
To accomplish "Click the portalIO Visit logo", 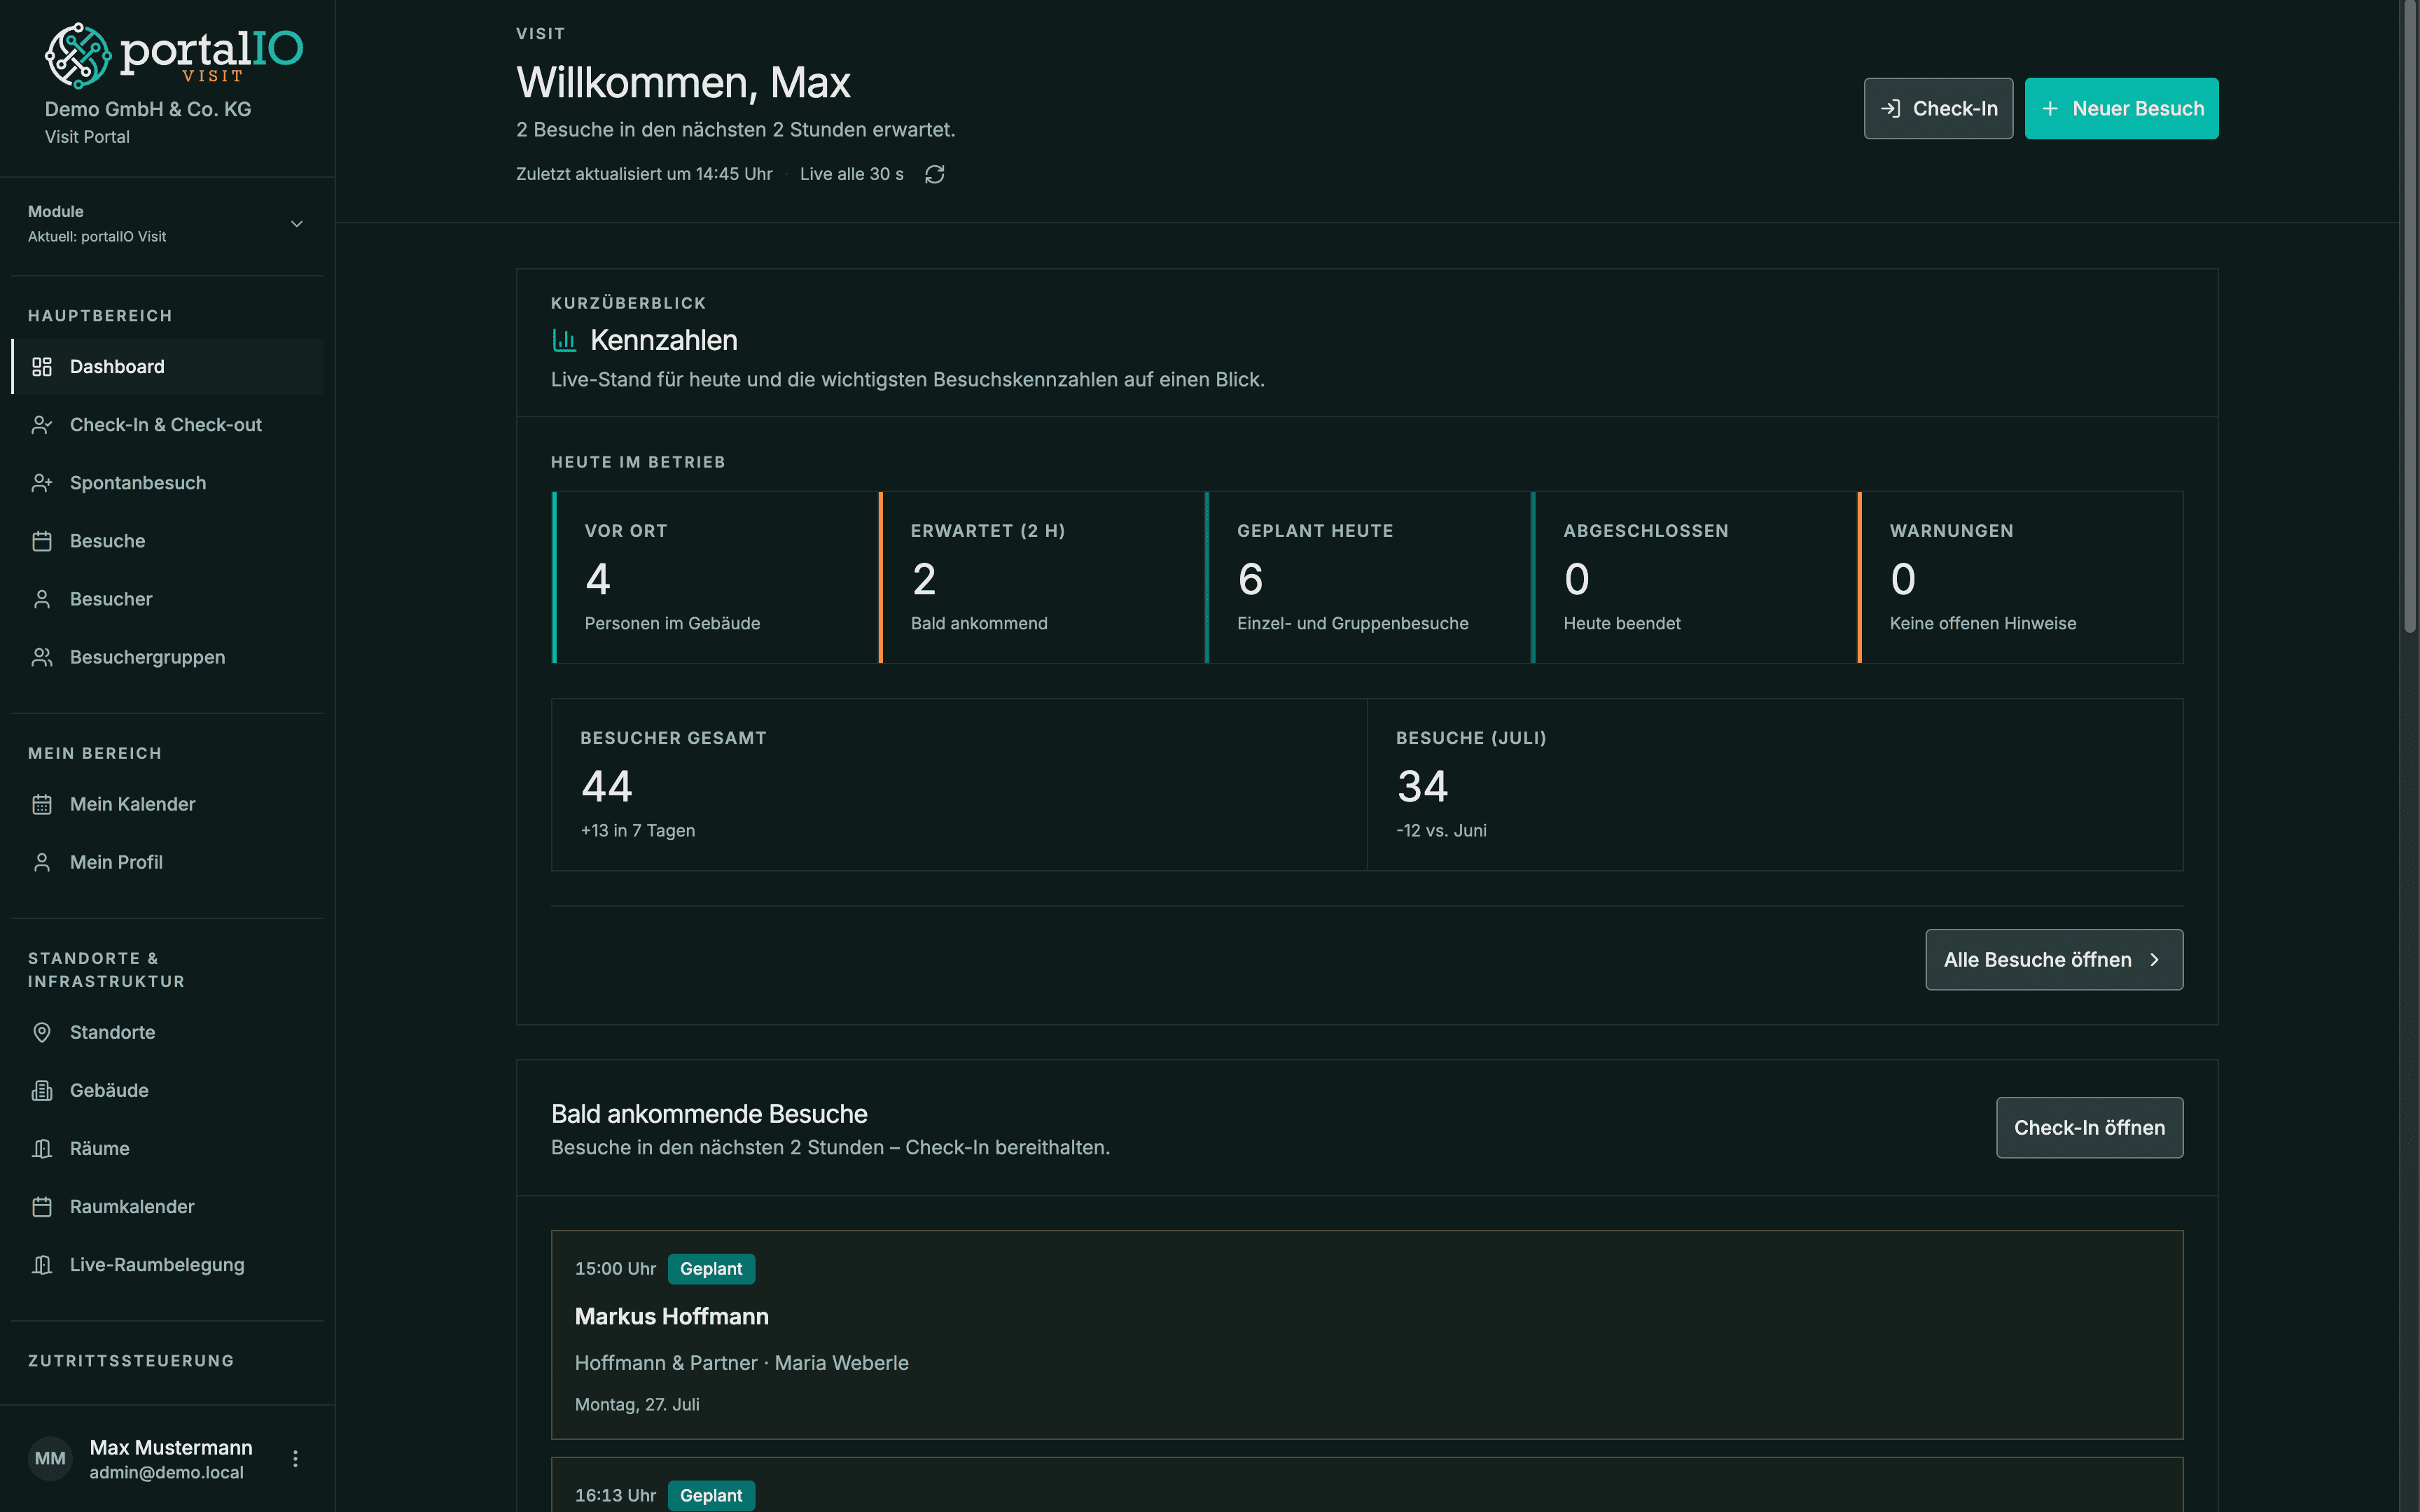I will pos(174,55).
